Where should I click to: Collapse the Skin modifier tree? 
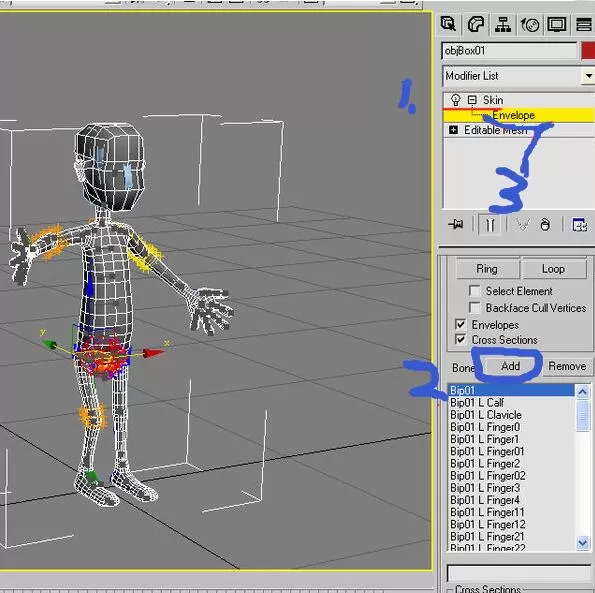pyautogui.click(x=472, y=100)
